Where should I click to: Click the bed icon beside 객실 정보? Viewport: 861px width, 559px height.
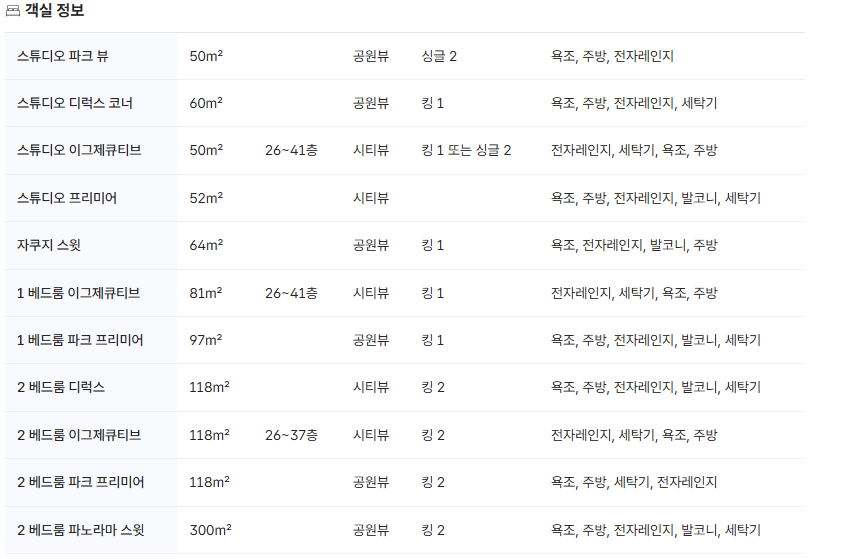(12, 12)
